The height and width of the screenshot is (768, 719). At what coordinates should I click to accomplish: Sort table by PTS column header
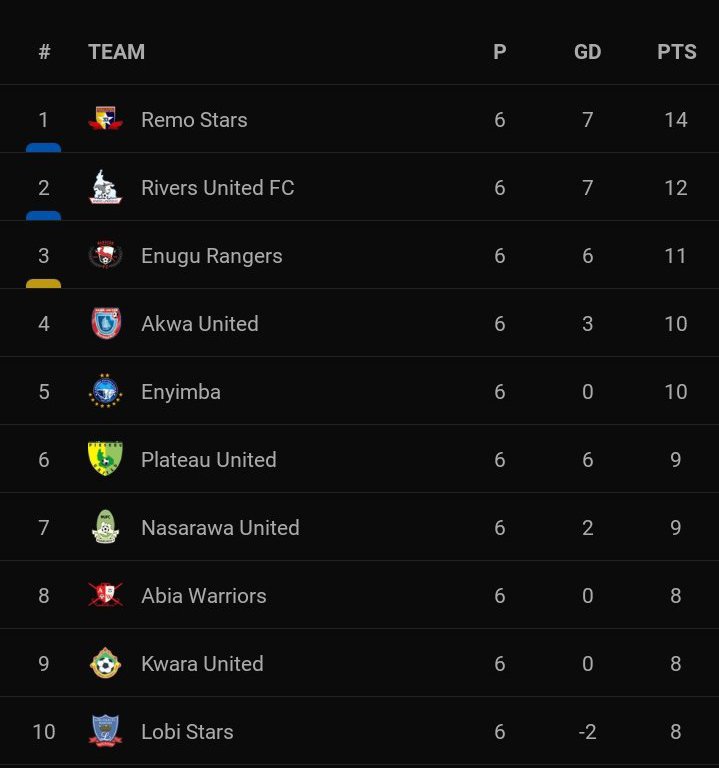[x=676, y=52]
